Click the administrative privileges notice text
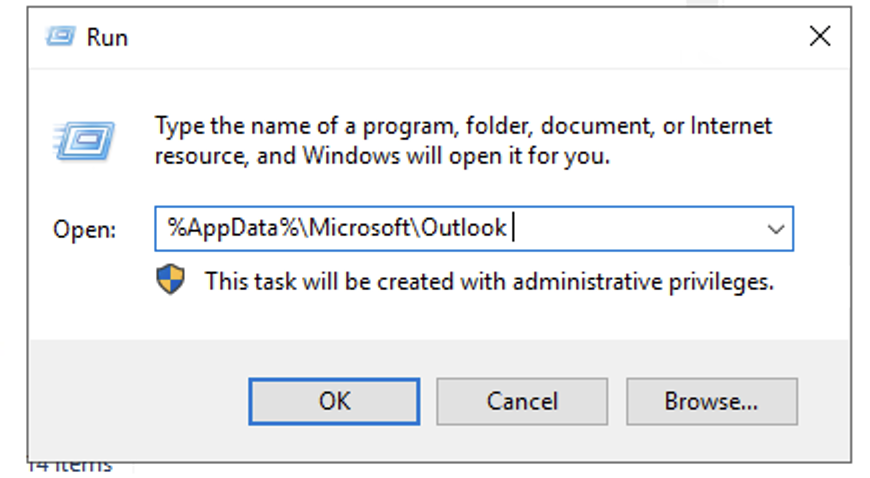Screen dimensions: 870x478 click(489, 282)
